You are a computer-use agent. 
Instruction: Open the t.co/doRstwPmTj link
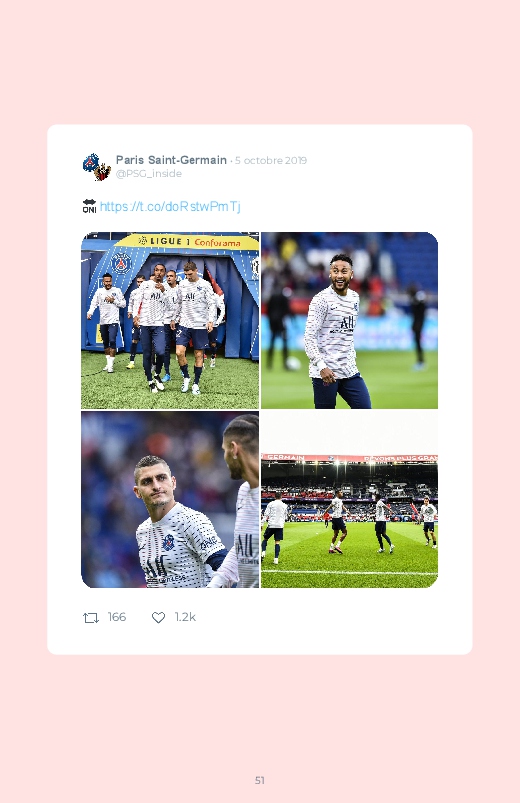coord(170,206)
